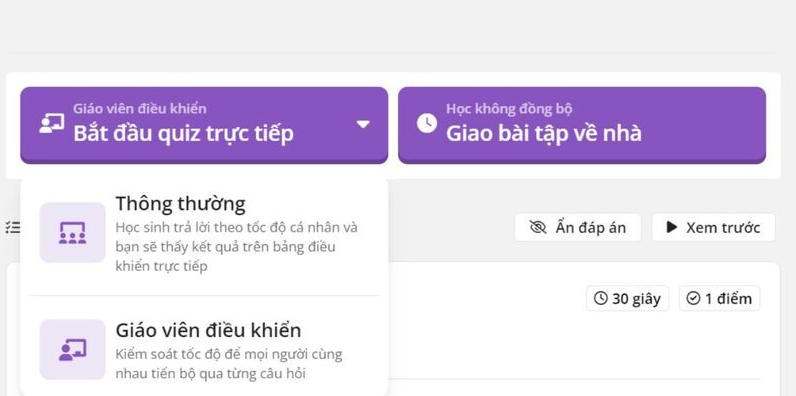The height and width of the screenshot is (396, 796).
Task: Open the 30 giây time limit selector
Action: (x=627, y=299)
